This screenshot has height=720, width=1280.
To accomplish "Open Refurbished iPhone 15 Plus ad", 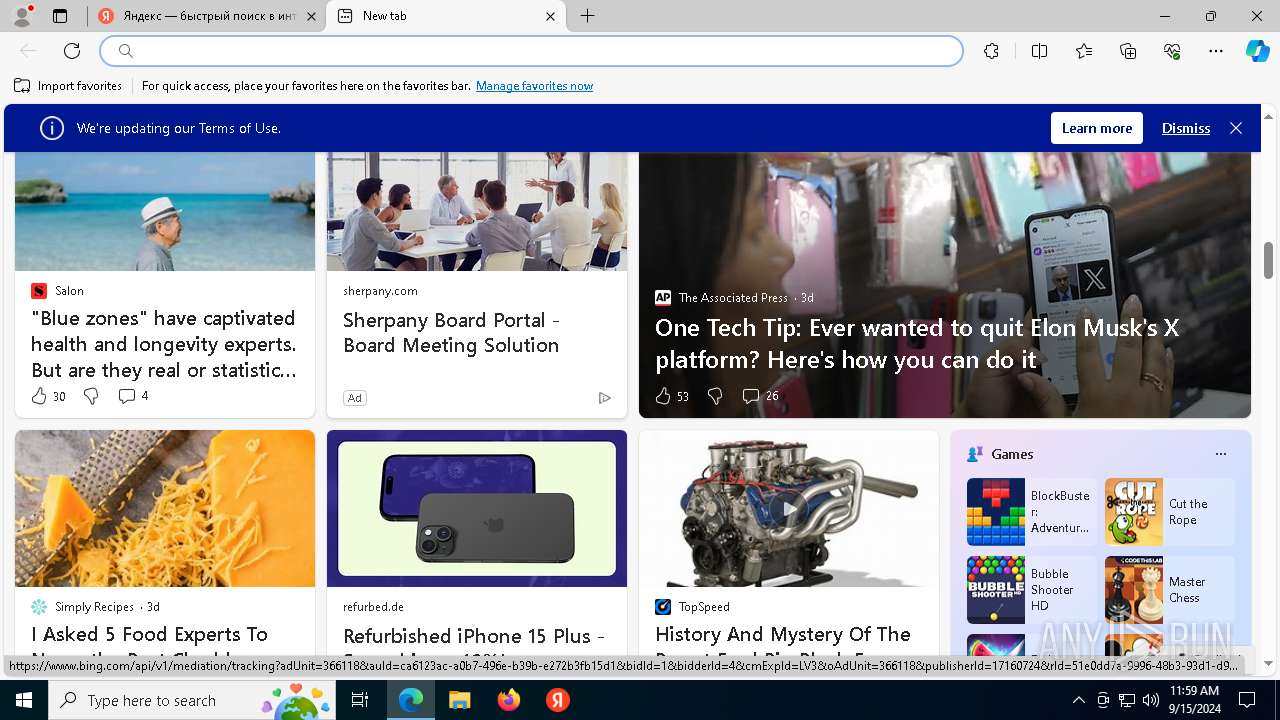I will (x=474, y=636).
